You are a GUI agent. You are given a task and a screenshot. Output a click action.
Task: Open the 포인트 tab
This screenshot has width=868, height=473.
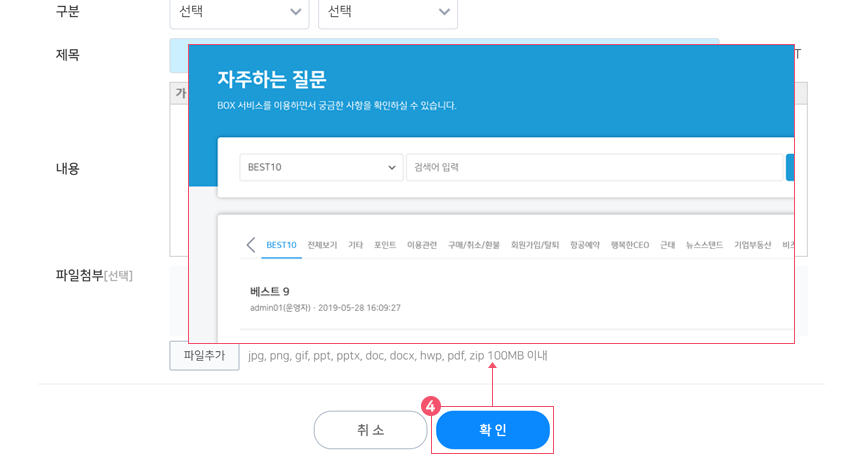coord(385,245)
